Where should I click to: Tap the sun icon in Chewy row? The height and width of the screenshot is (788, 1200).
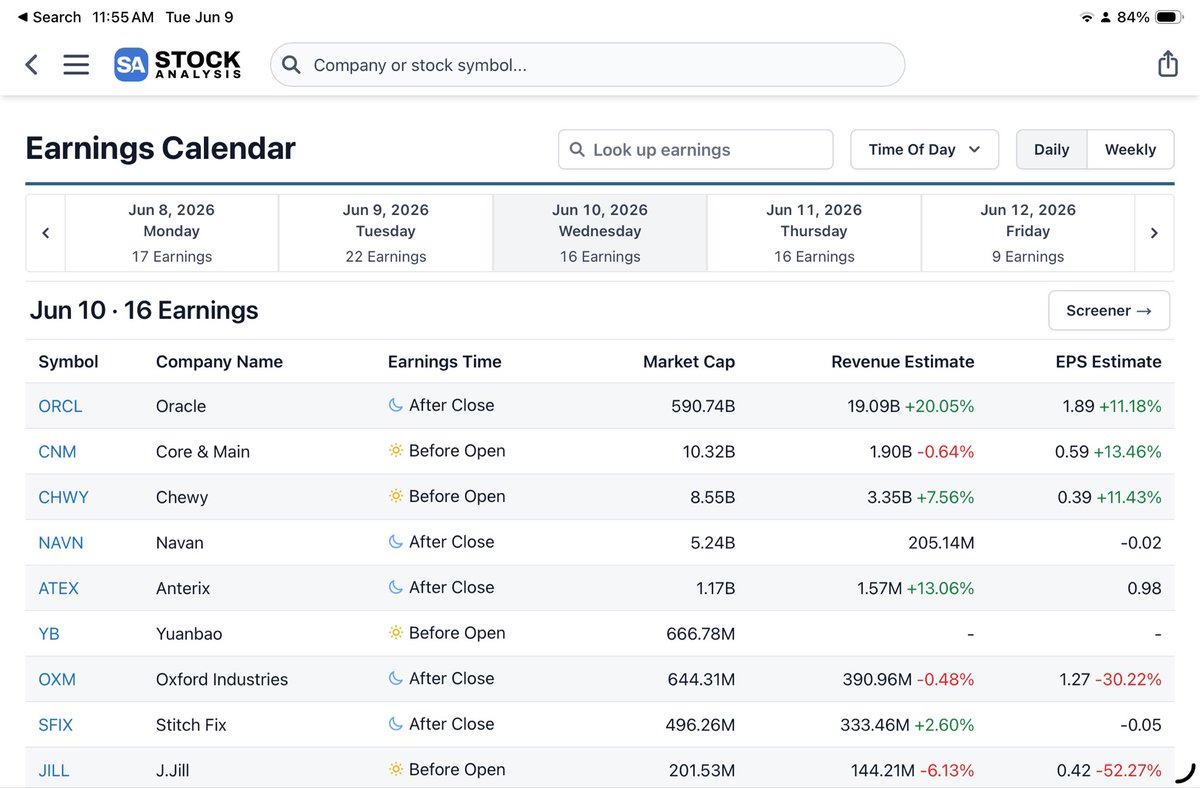tap(396, 496)
